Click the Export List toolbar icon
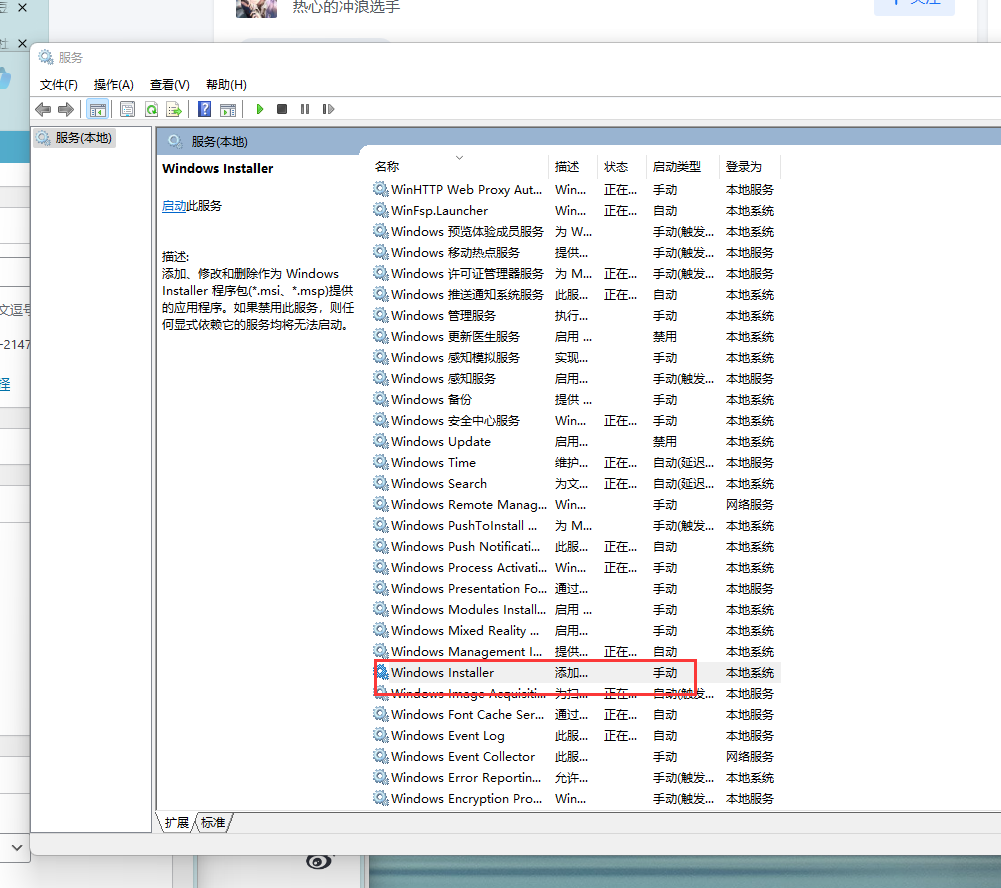The height and width of the screenshot is (888, 1001). click(174, 109)
